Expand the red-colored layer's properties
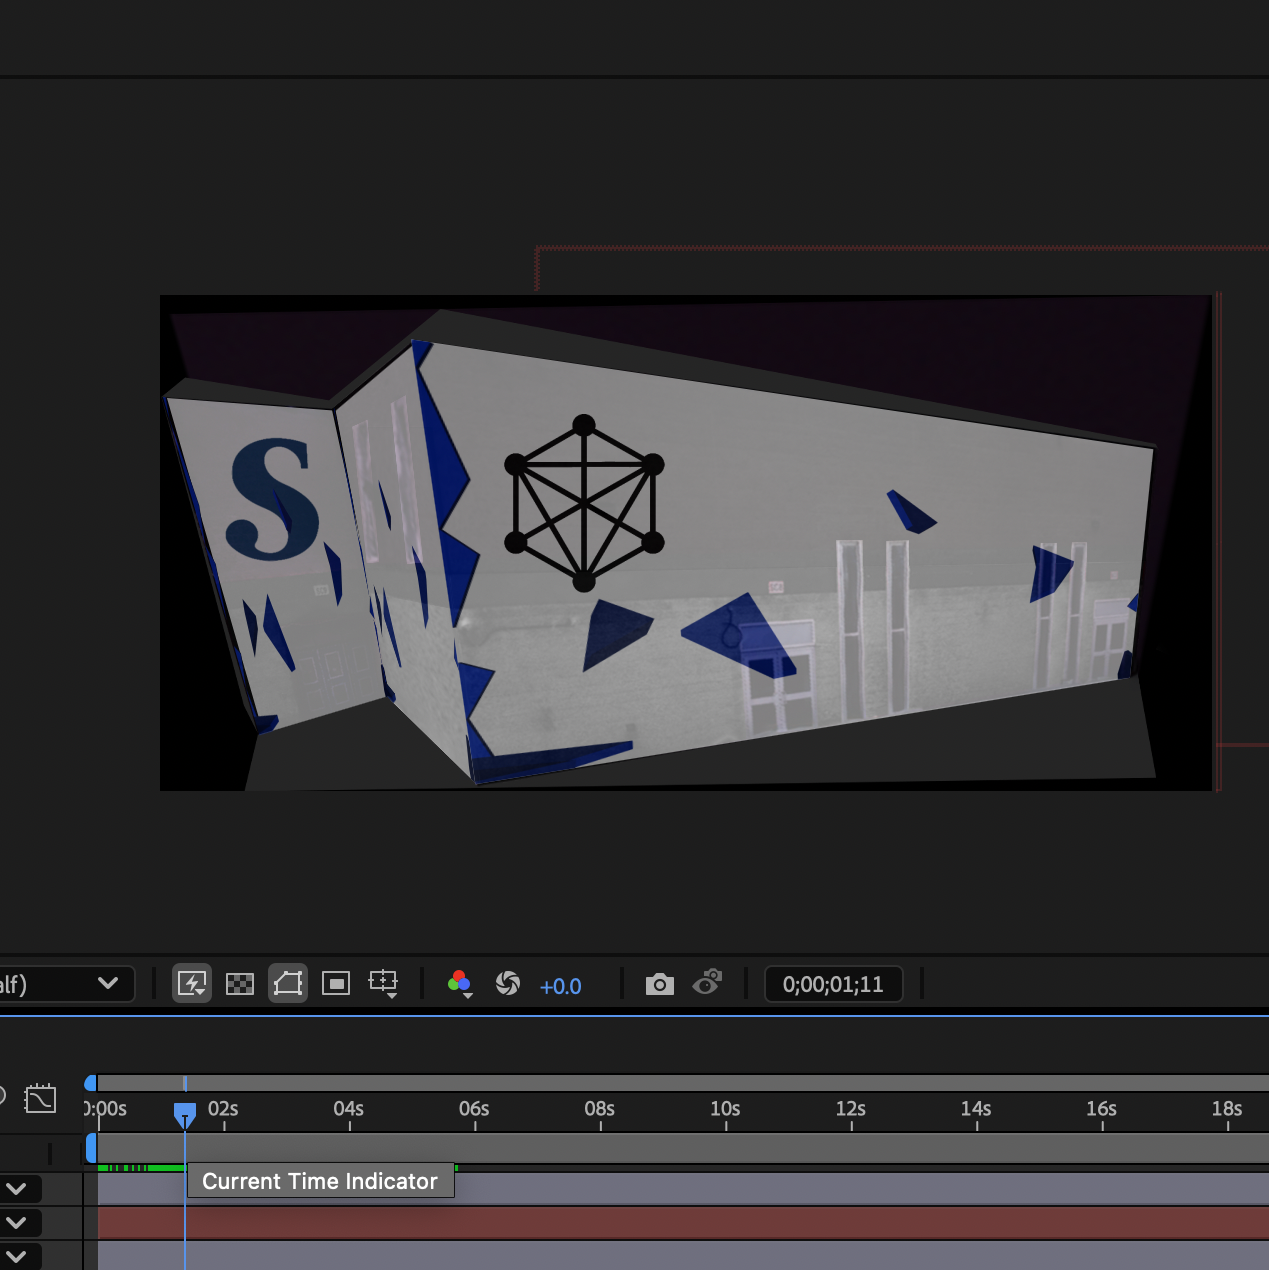Image resolution: width=1269 pixels, height=1270 pixels. coord(16,1222)
